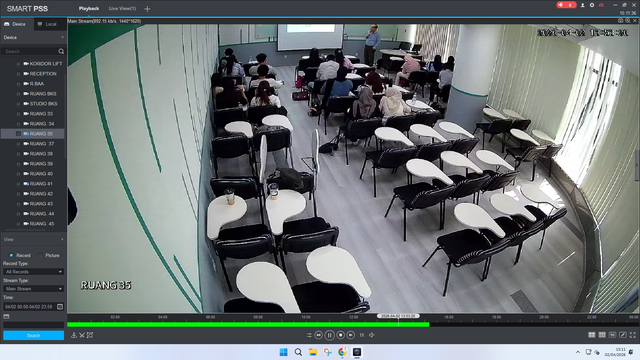Check the R.BAA camera checkbox

(x=18, y=84)
